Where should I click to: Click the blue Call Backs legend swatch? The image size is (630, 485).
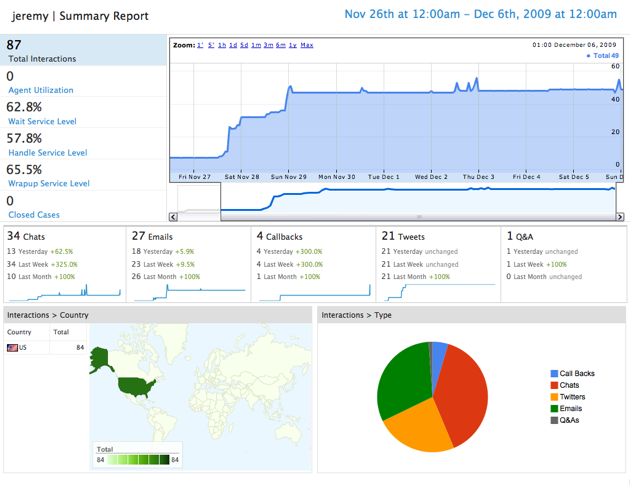pos(554,373)
